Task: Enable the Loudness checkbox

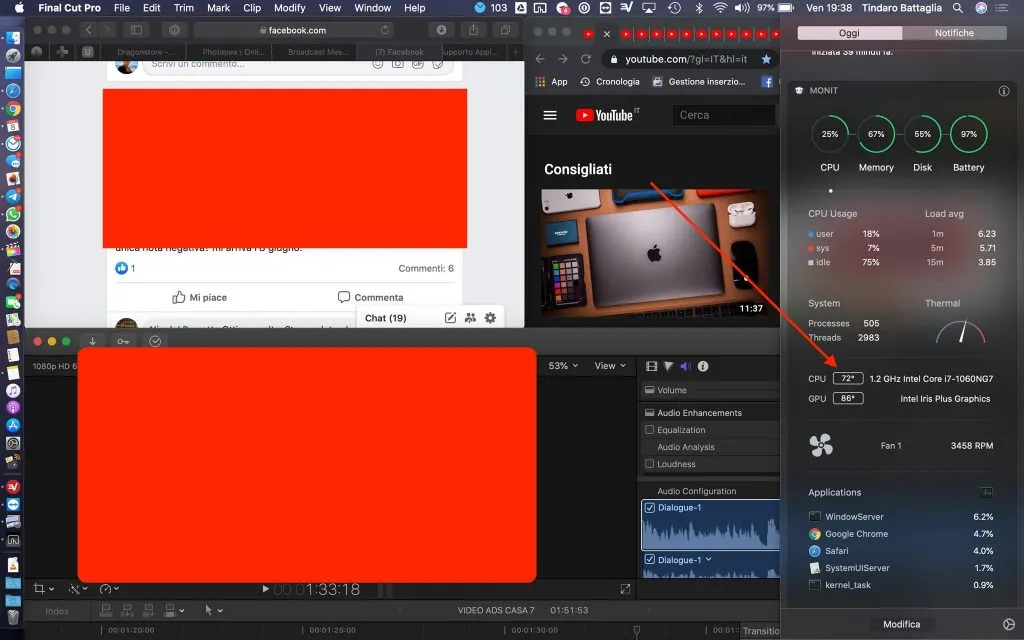Action: tap(649, 464)
